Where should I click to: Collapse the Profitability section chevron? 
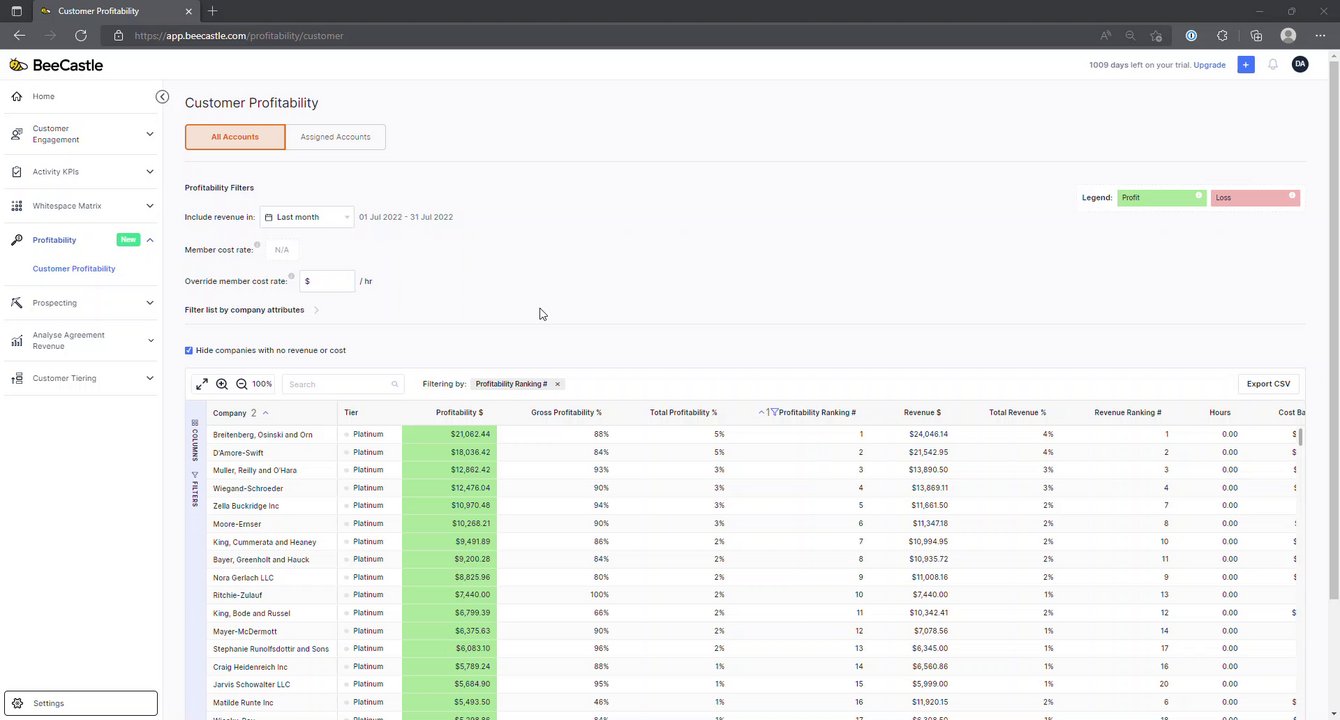150,240
